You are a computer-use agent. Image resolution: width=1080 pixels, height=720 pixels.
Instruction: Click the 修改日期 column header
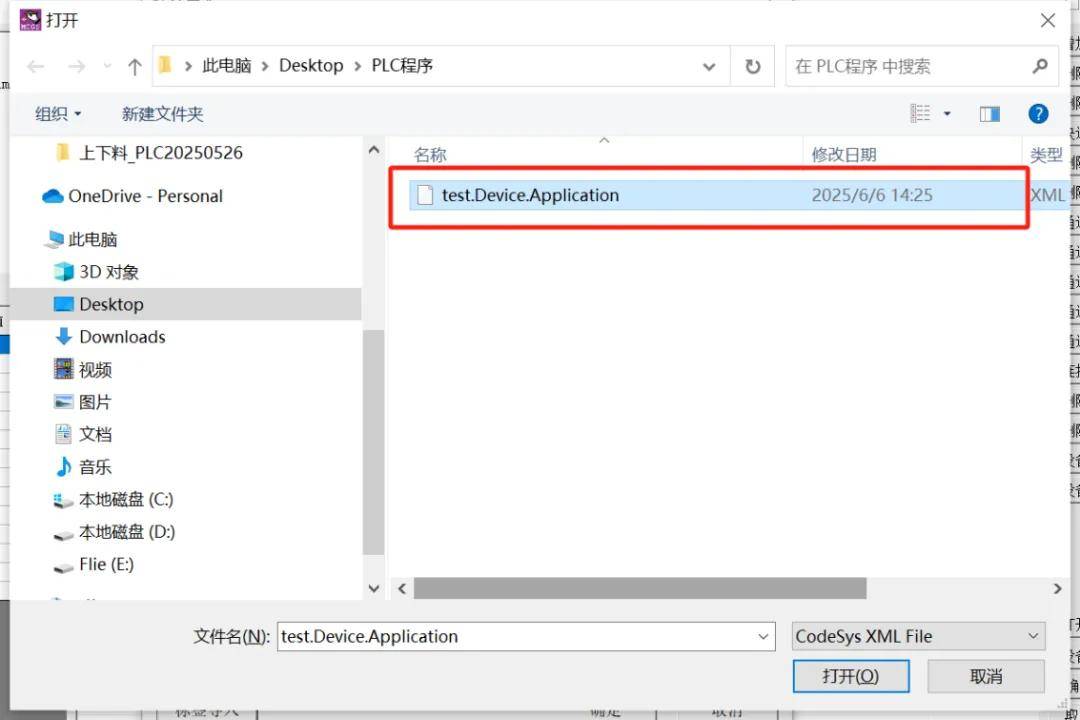(844, 155)
